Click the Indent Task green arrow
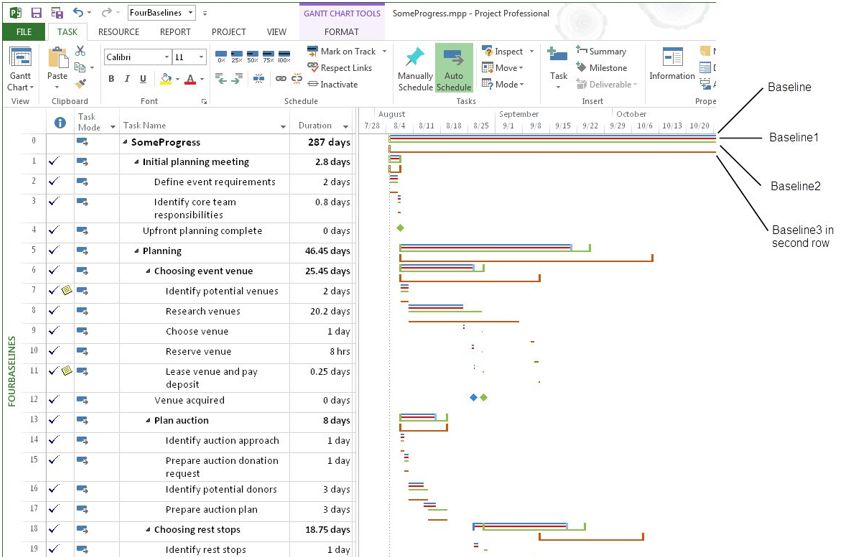This screenshot has width=850, height=557. [237, 79]
